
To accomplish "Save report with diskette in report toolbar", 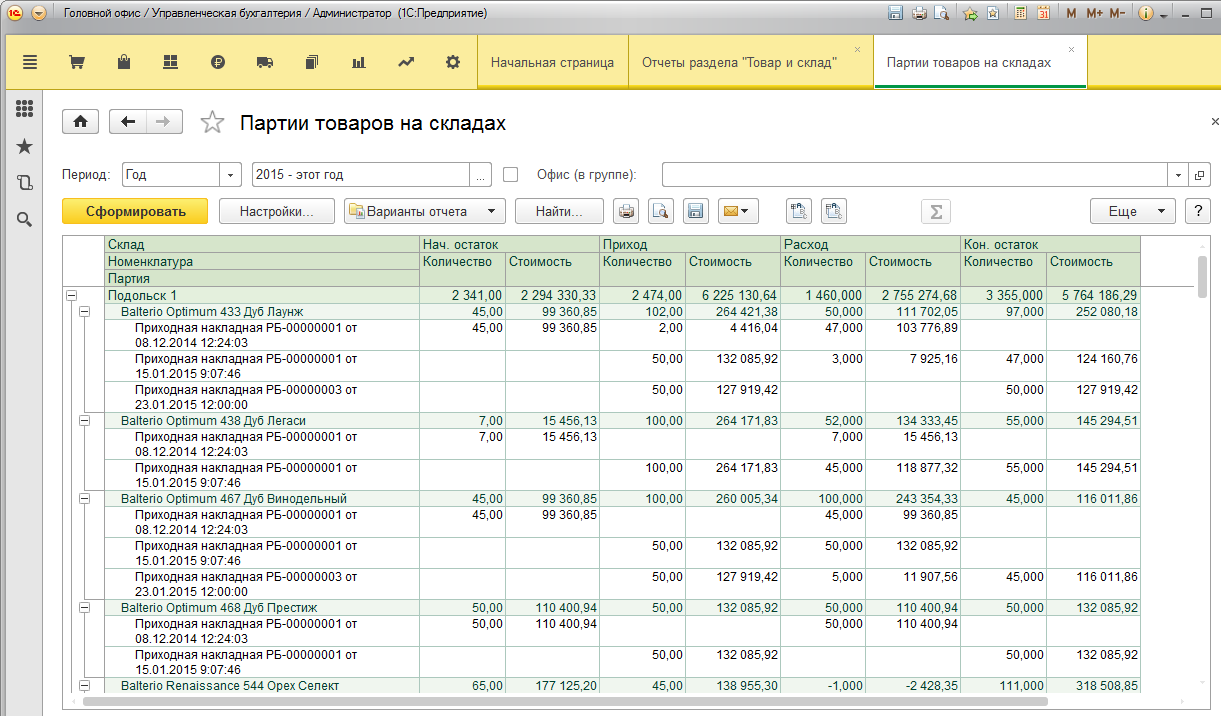I will [x=695, y=211].
